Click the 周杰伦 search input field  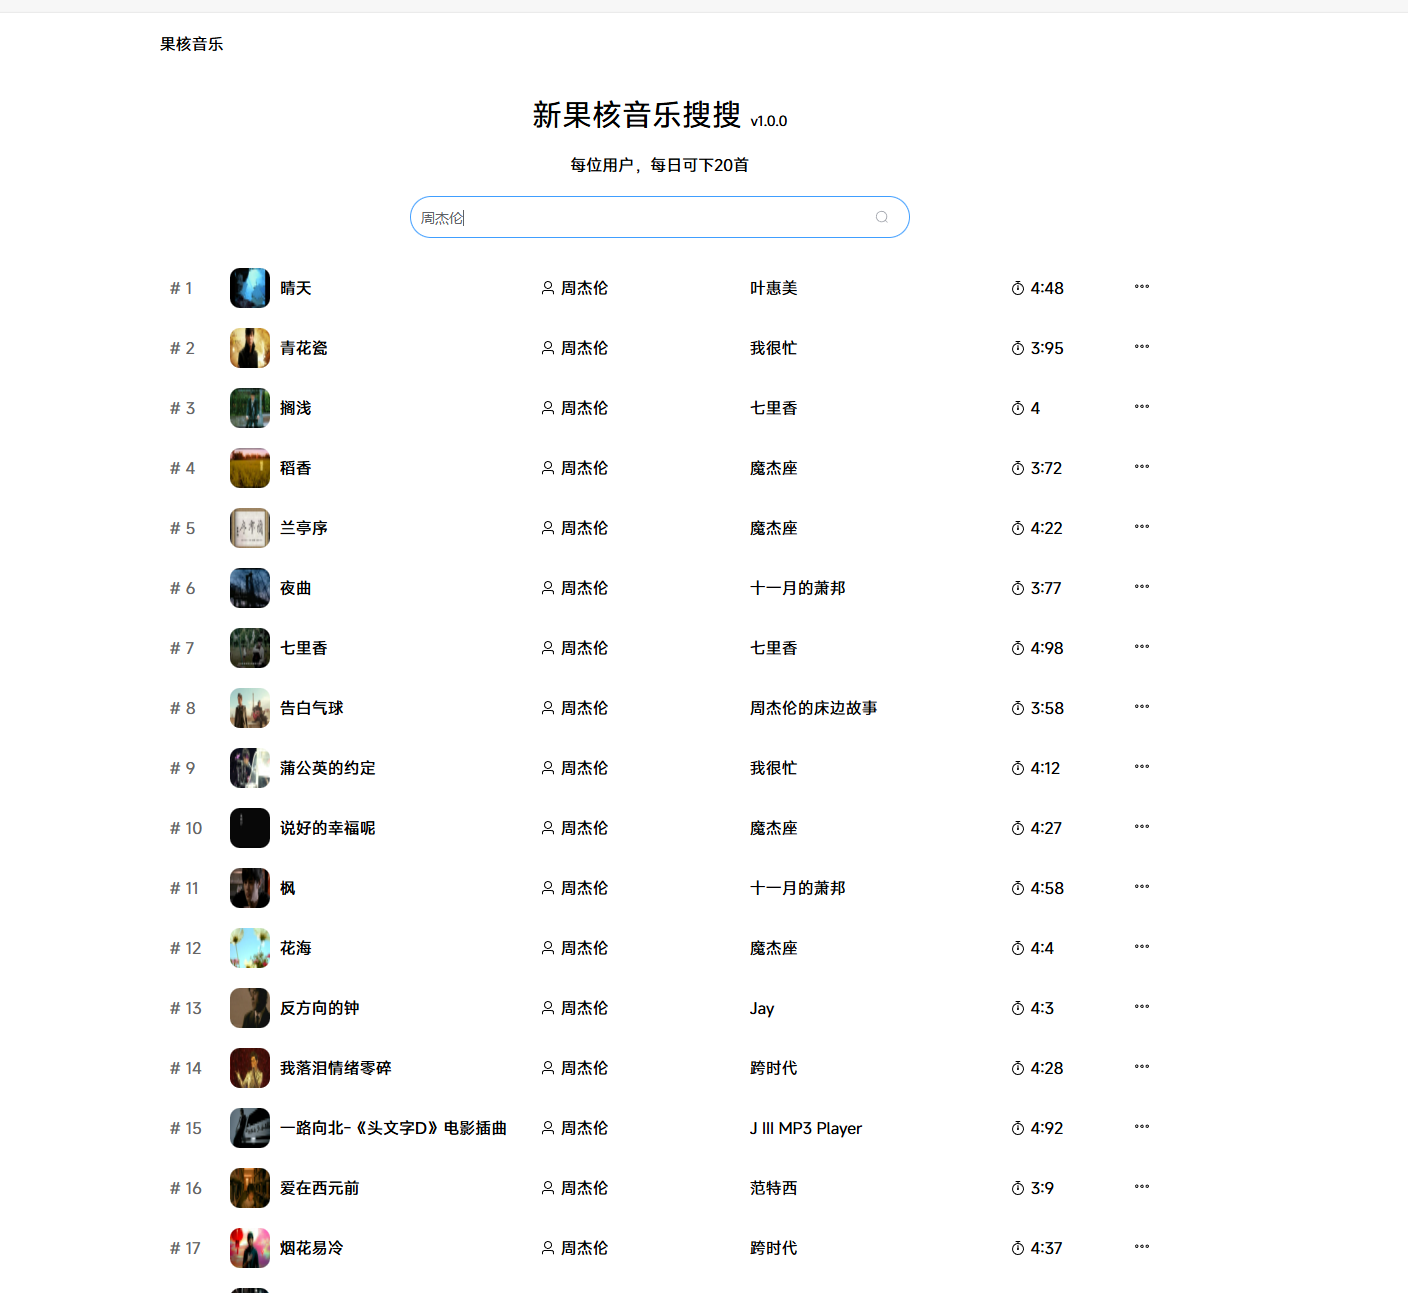[640, 217]
